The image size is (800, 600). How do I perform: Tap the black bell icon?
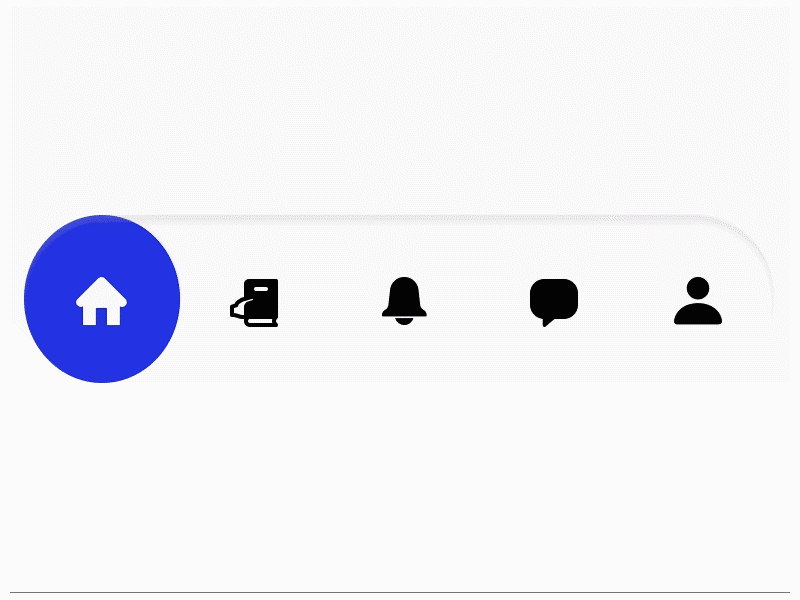click(x=404, y=301)
